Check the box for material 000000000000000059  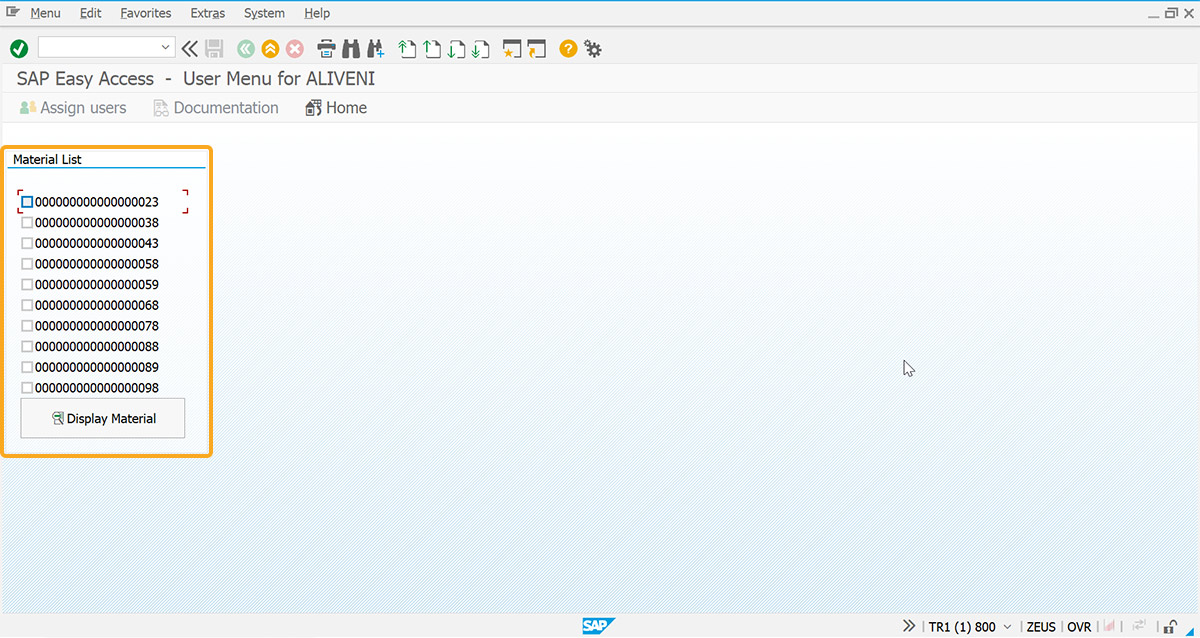27,284
